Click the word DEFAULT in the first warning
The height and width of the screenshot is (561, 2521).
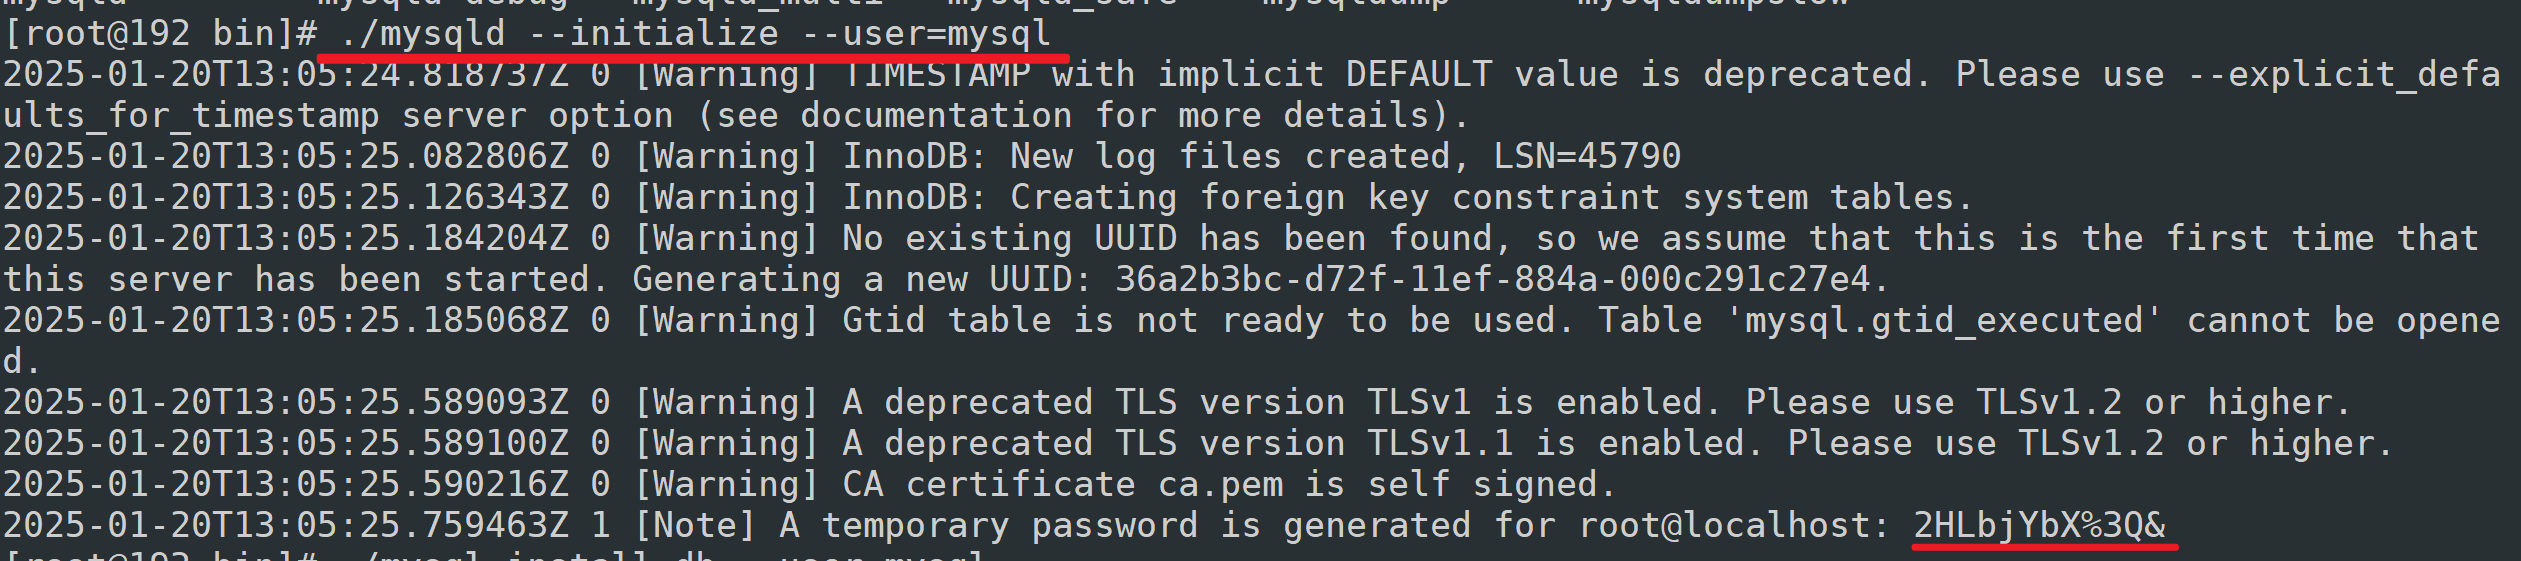tap(1418, 75)
